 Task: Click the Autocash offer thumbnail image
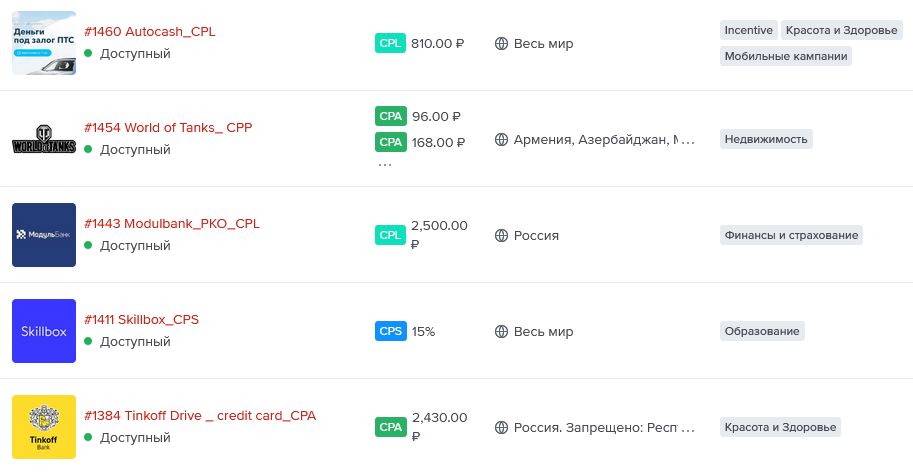pos(44,43)
